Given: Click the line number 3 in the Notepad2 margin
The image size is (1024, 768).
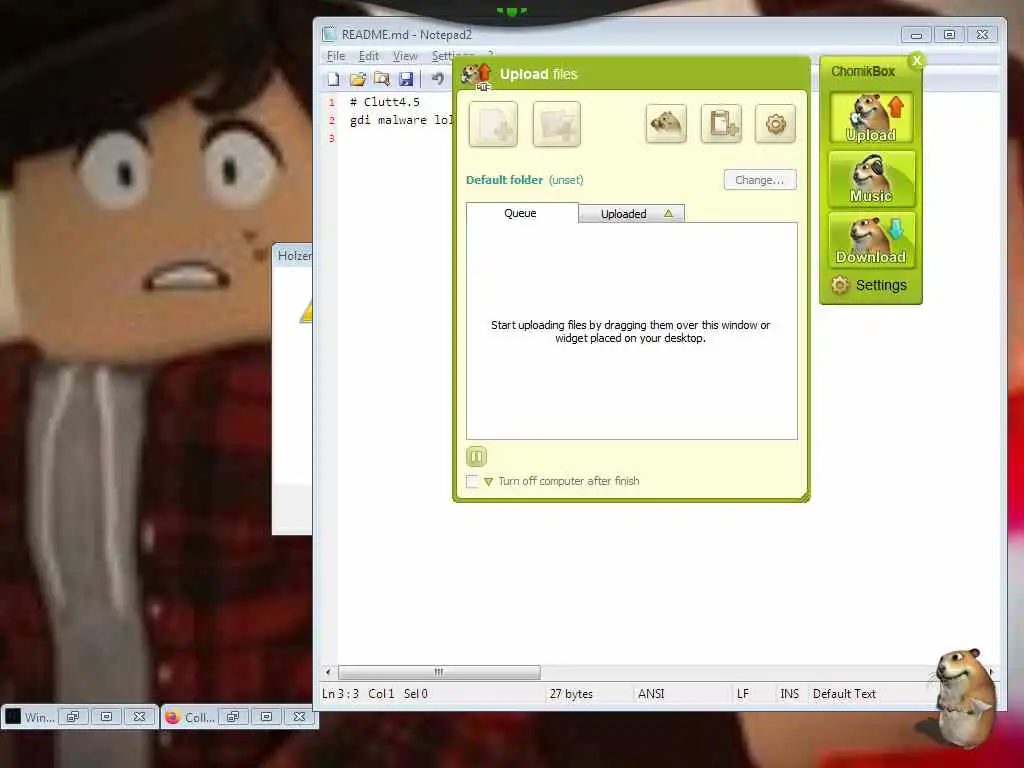Looking at the screenshot, I should point(332,138).
